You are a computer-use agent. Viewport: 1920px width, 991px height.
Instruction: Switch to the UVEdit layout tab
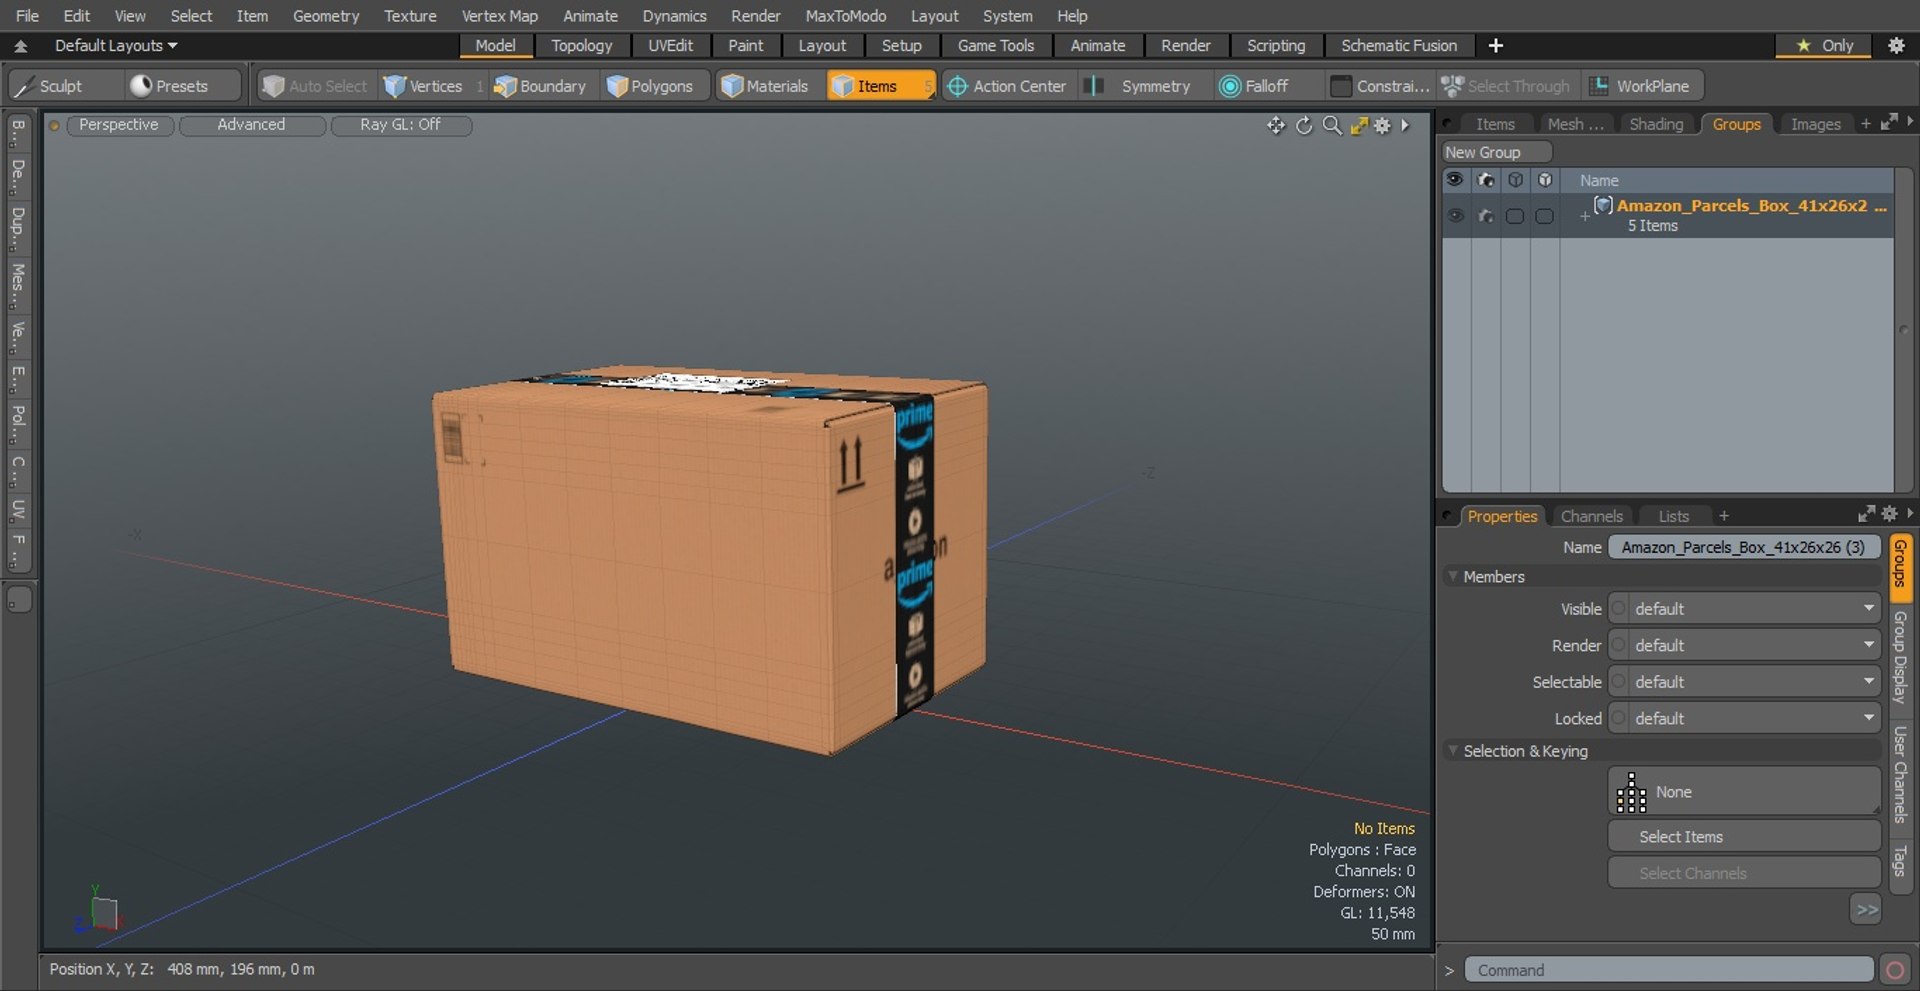tap(670, 45)
